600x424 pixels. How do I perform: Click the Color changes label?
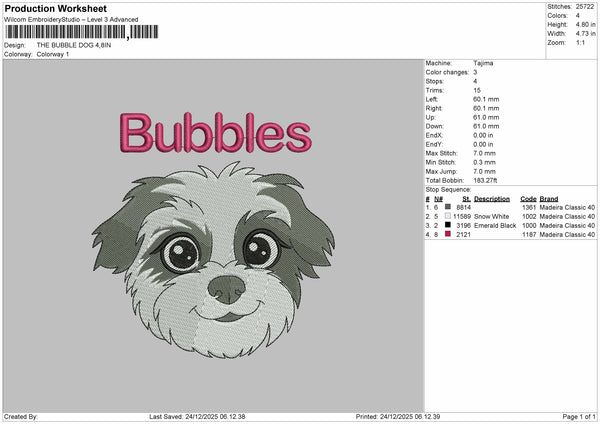tap(447, 72)
